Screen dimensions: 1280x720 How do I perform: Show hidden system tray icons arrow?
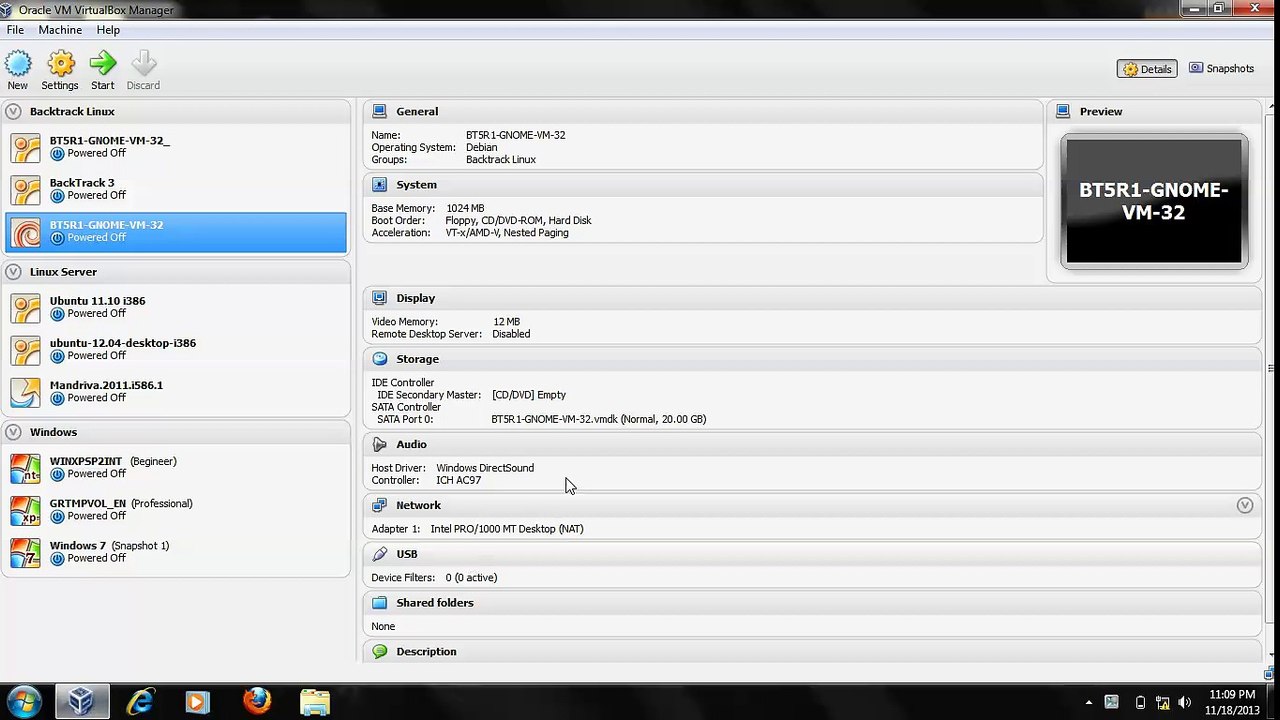[1088, 703]
